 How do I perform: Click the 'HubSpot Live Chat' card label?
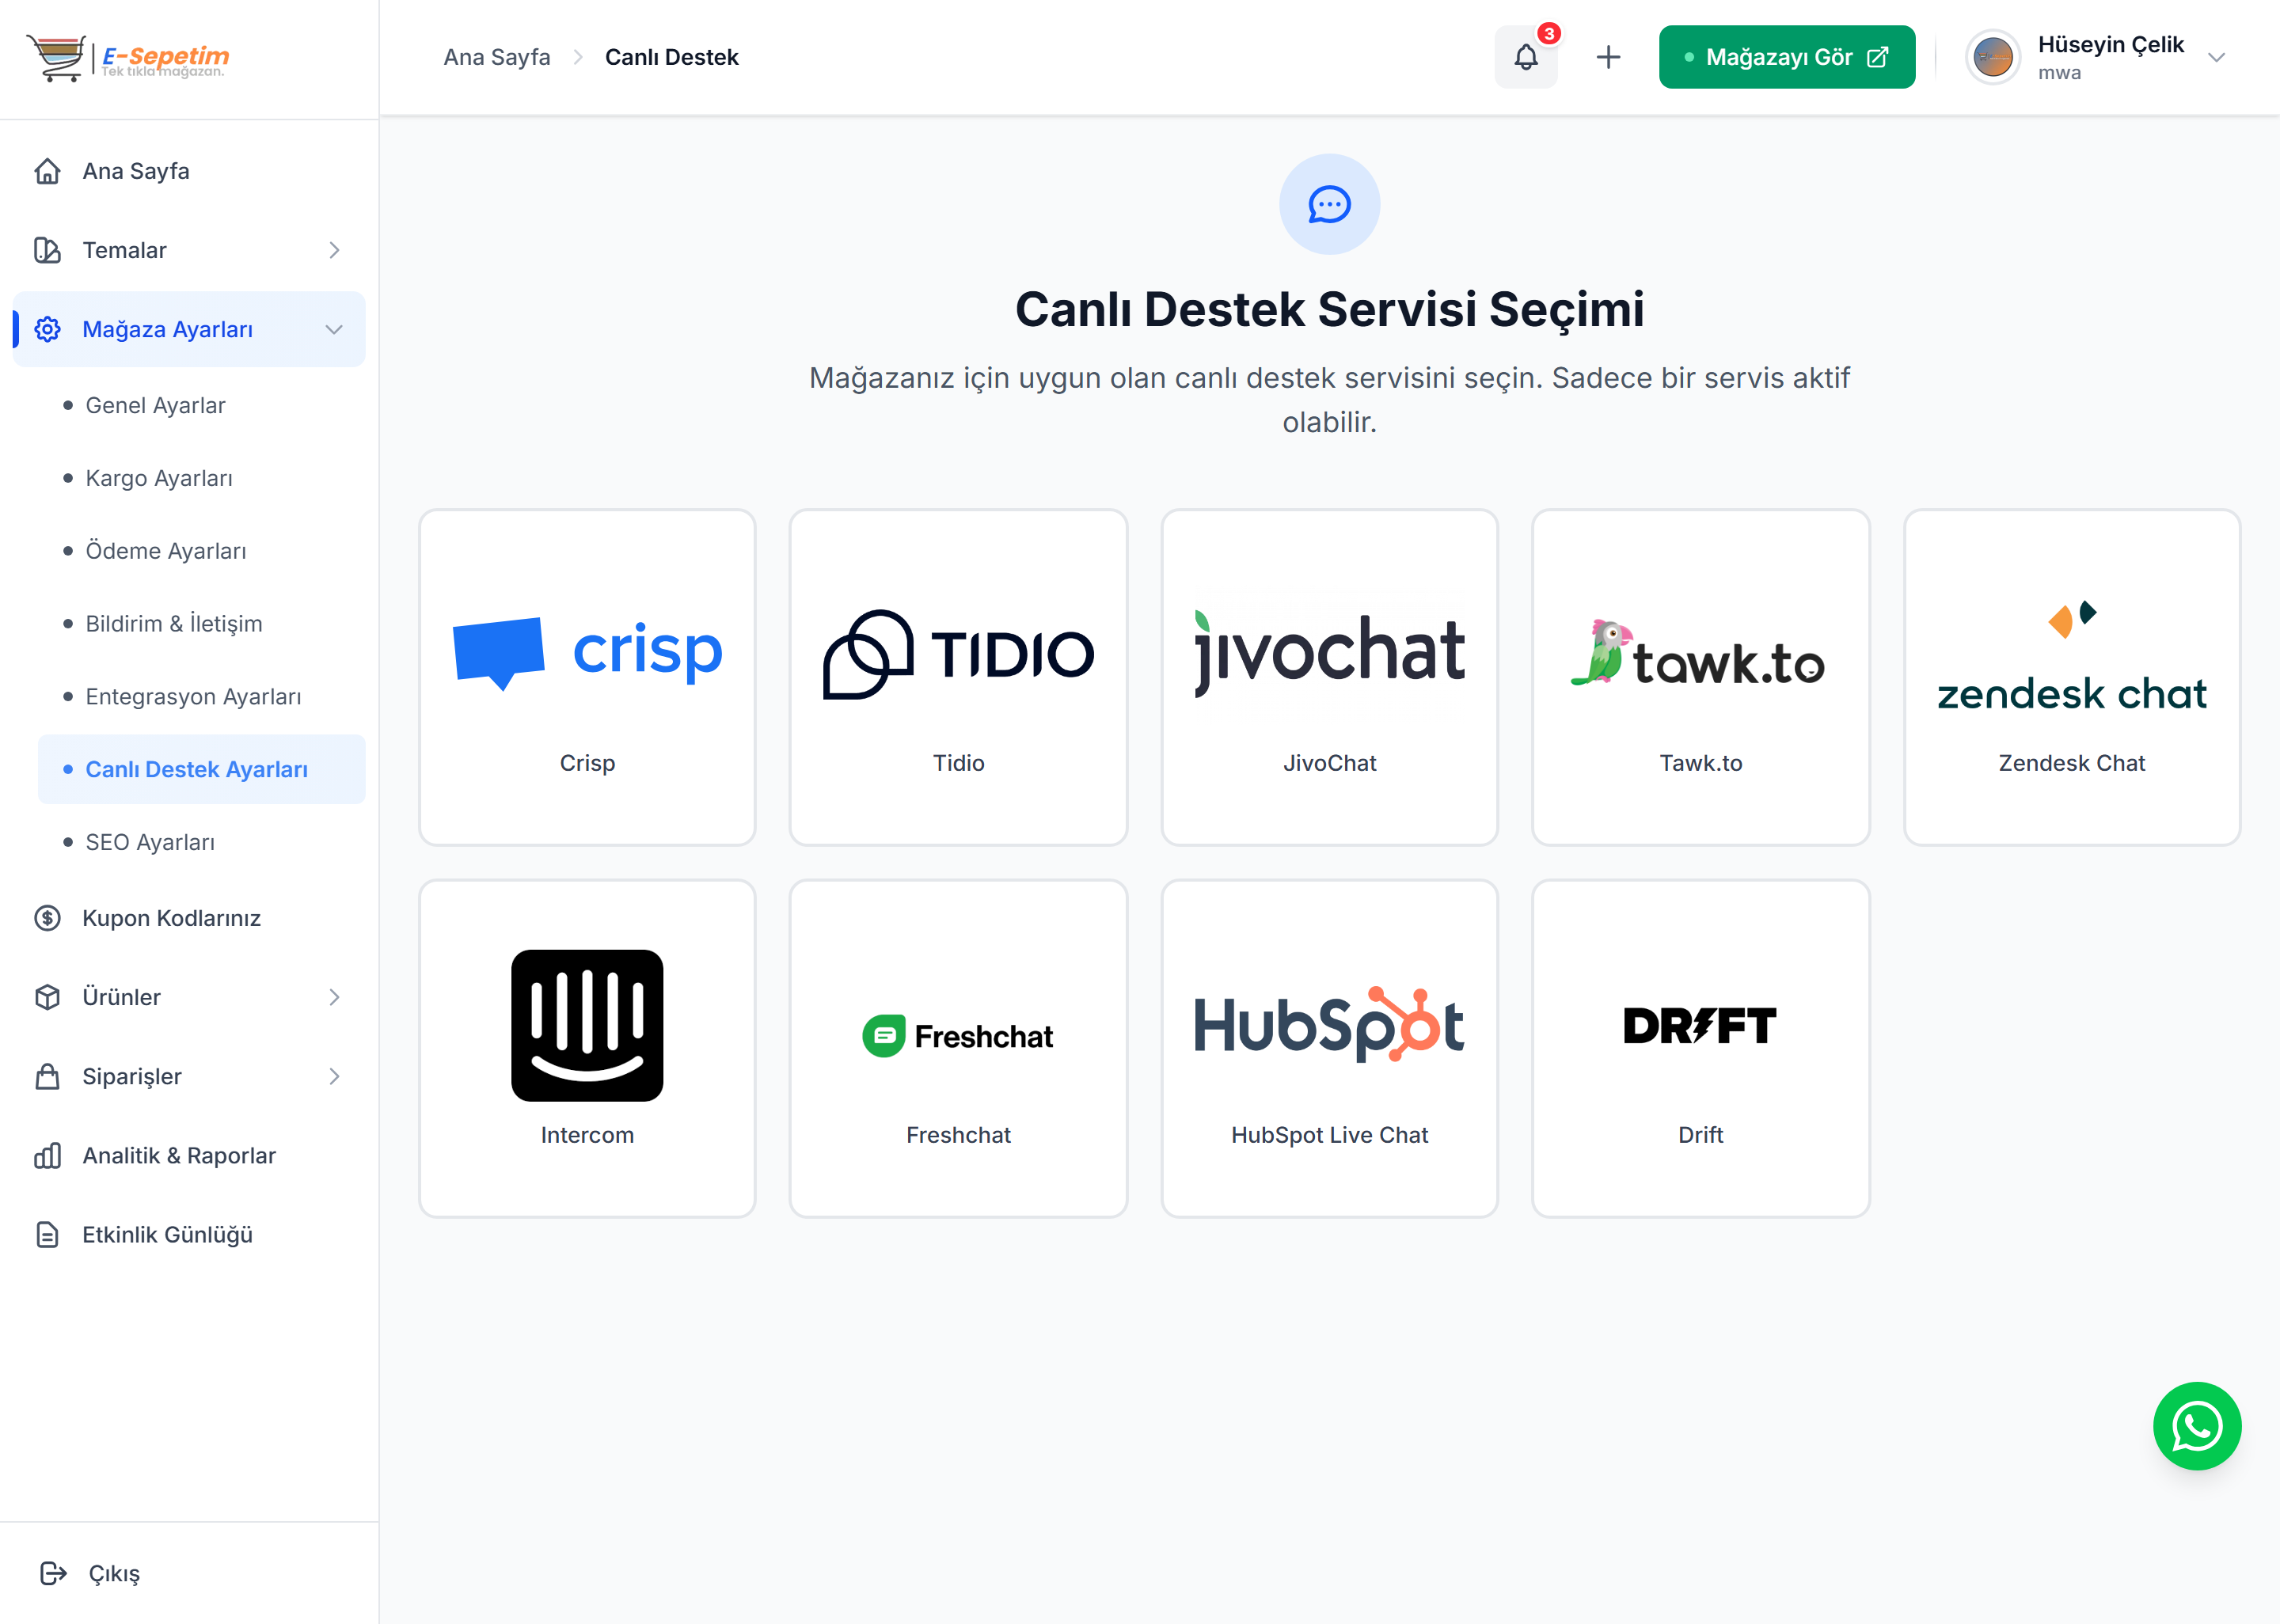click(x=1329, y=1135)
